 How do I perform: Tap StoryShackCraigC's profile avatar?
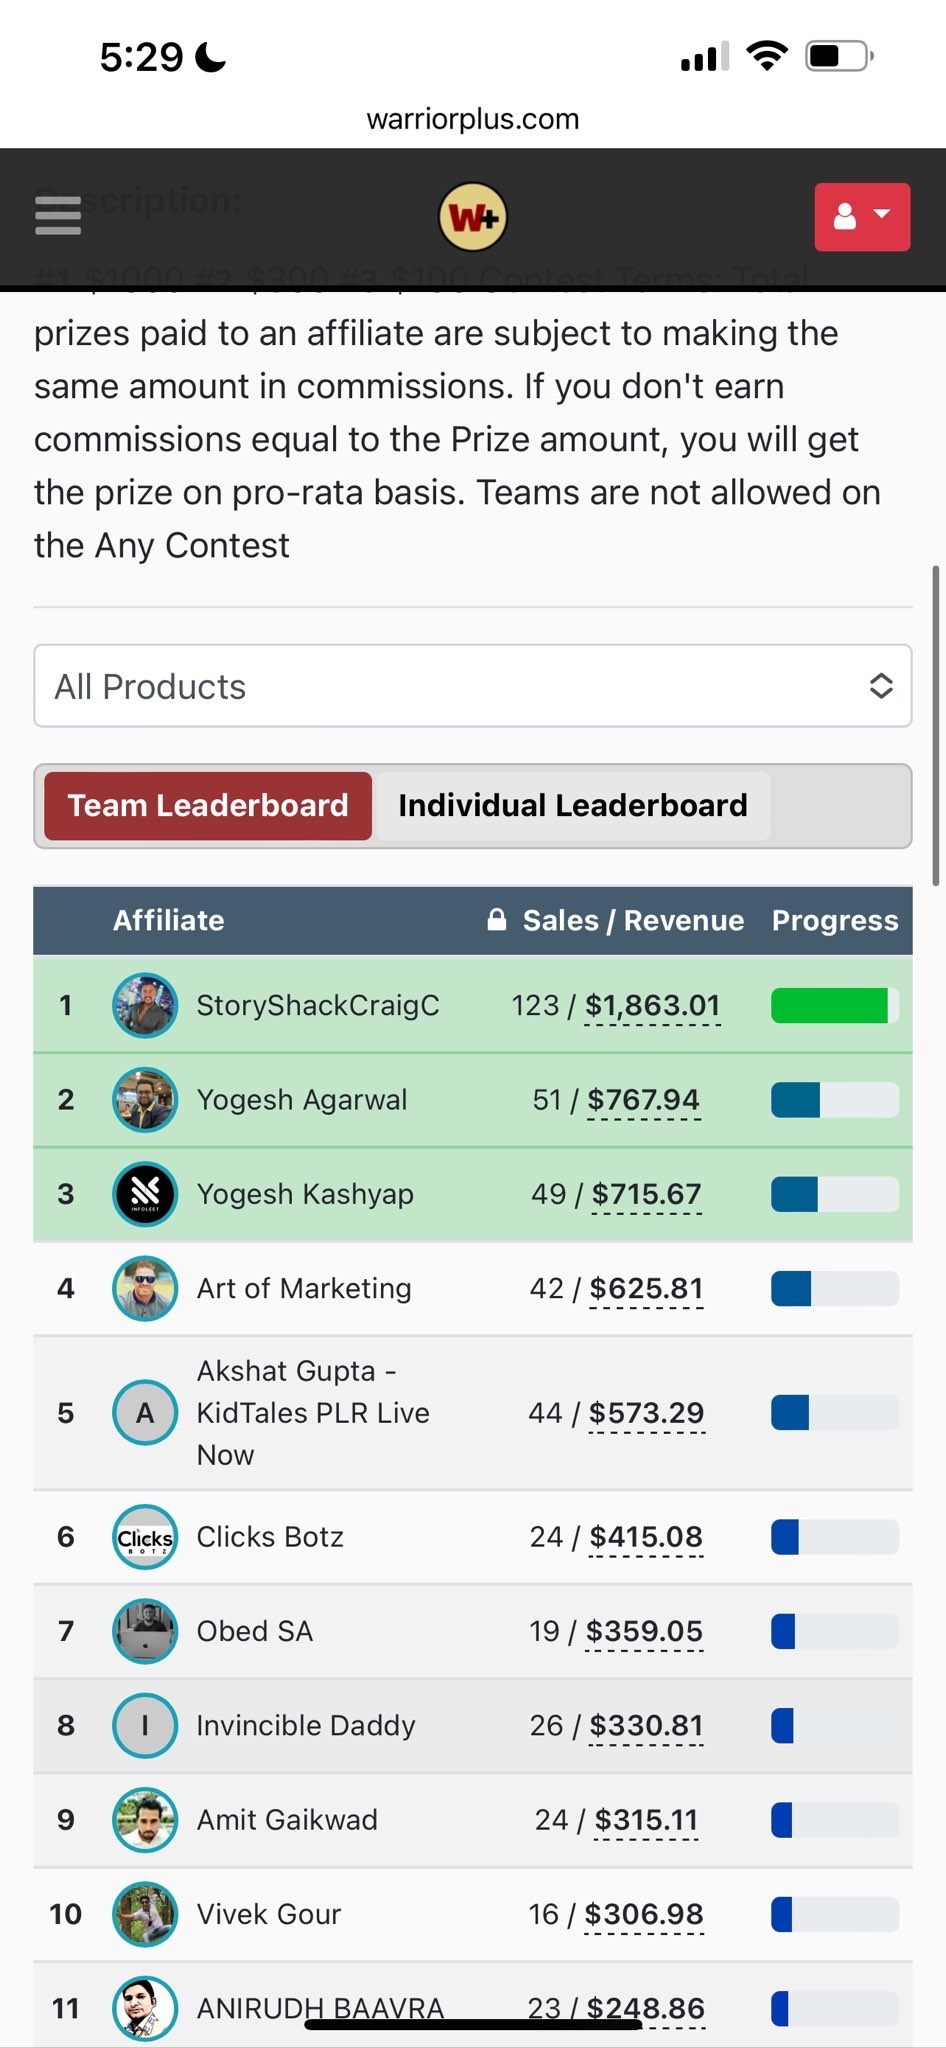145,1006
